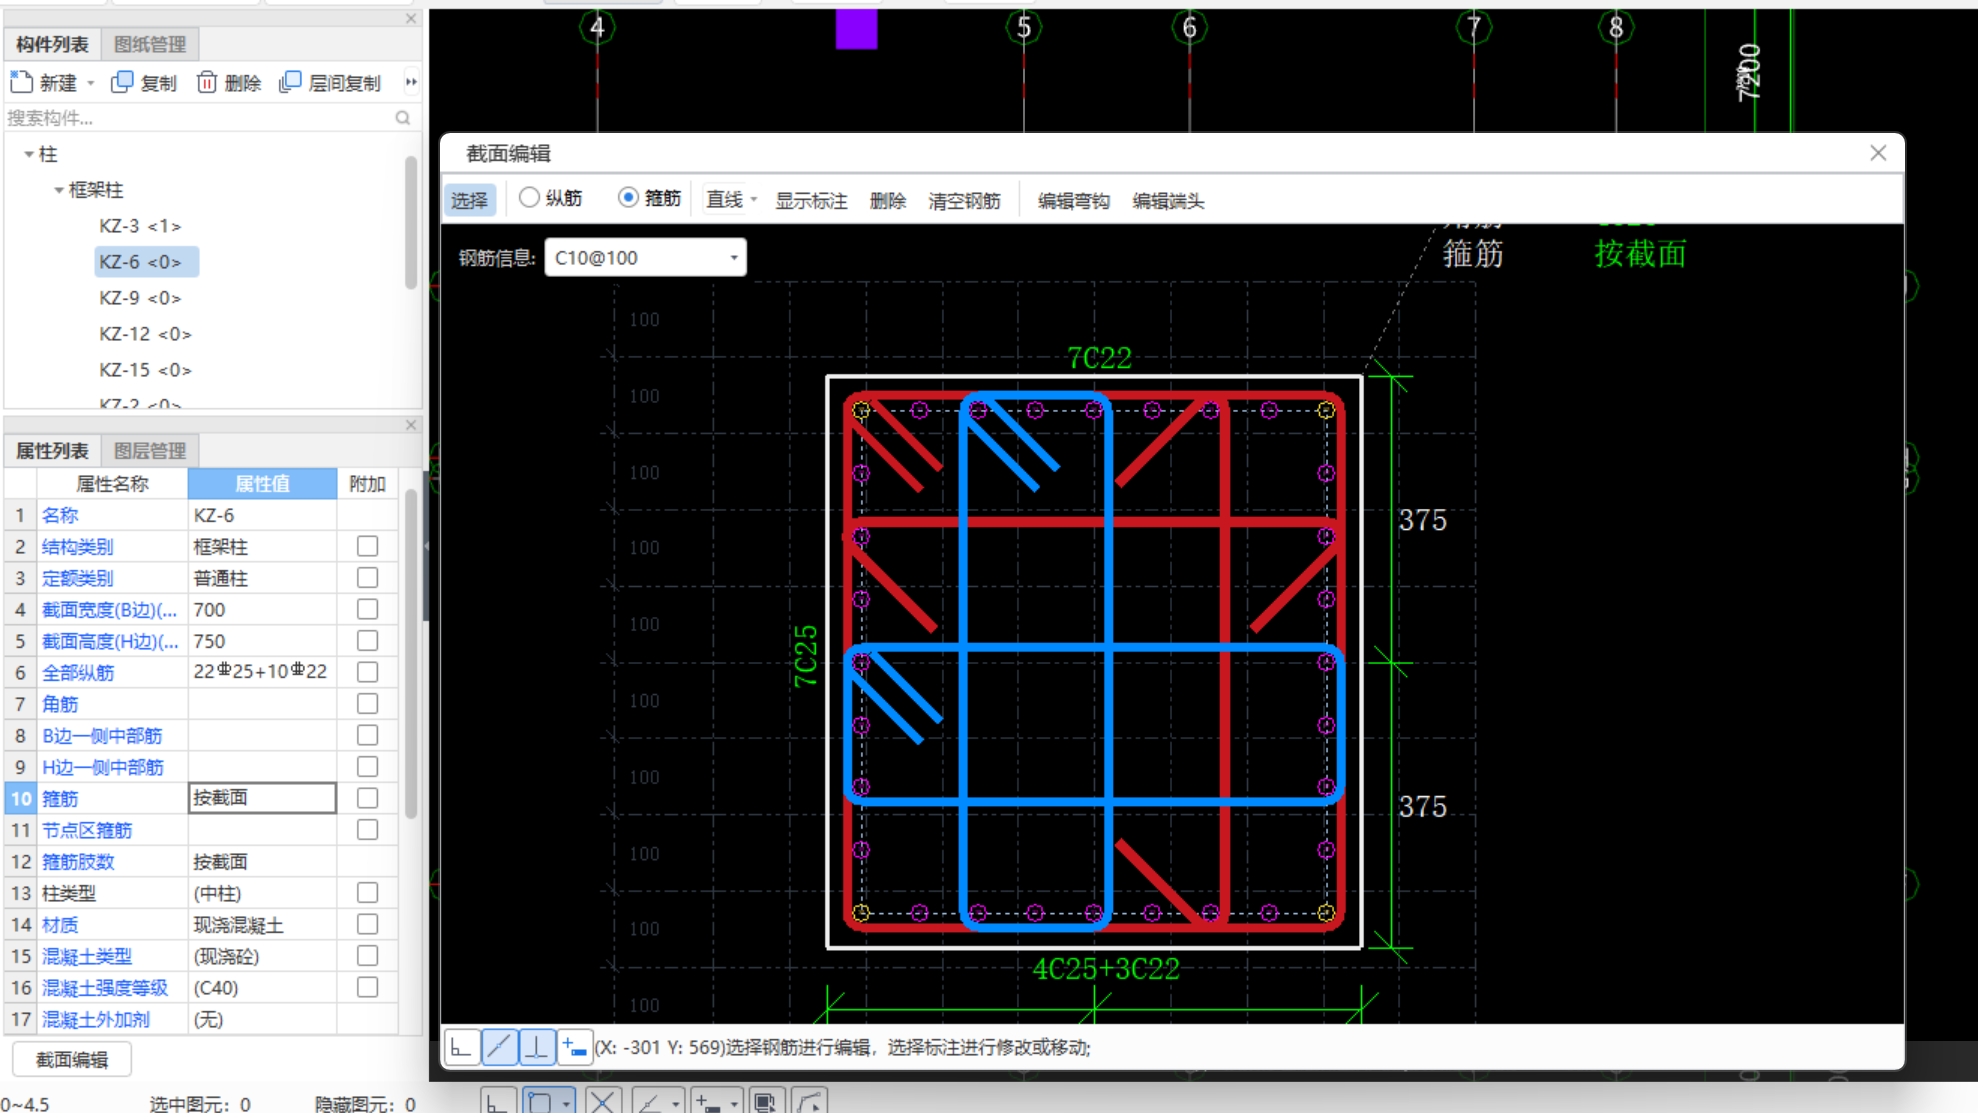Image resolution: width=1978 pixels, height=1113 pixels.
Task: Open the toolbar overflow double-arrow
Action: click(411, 82)
